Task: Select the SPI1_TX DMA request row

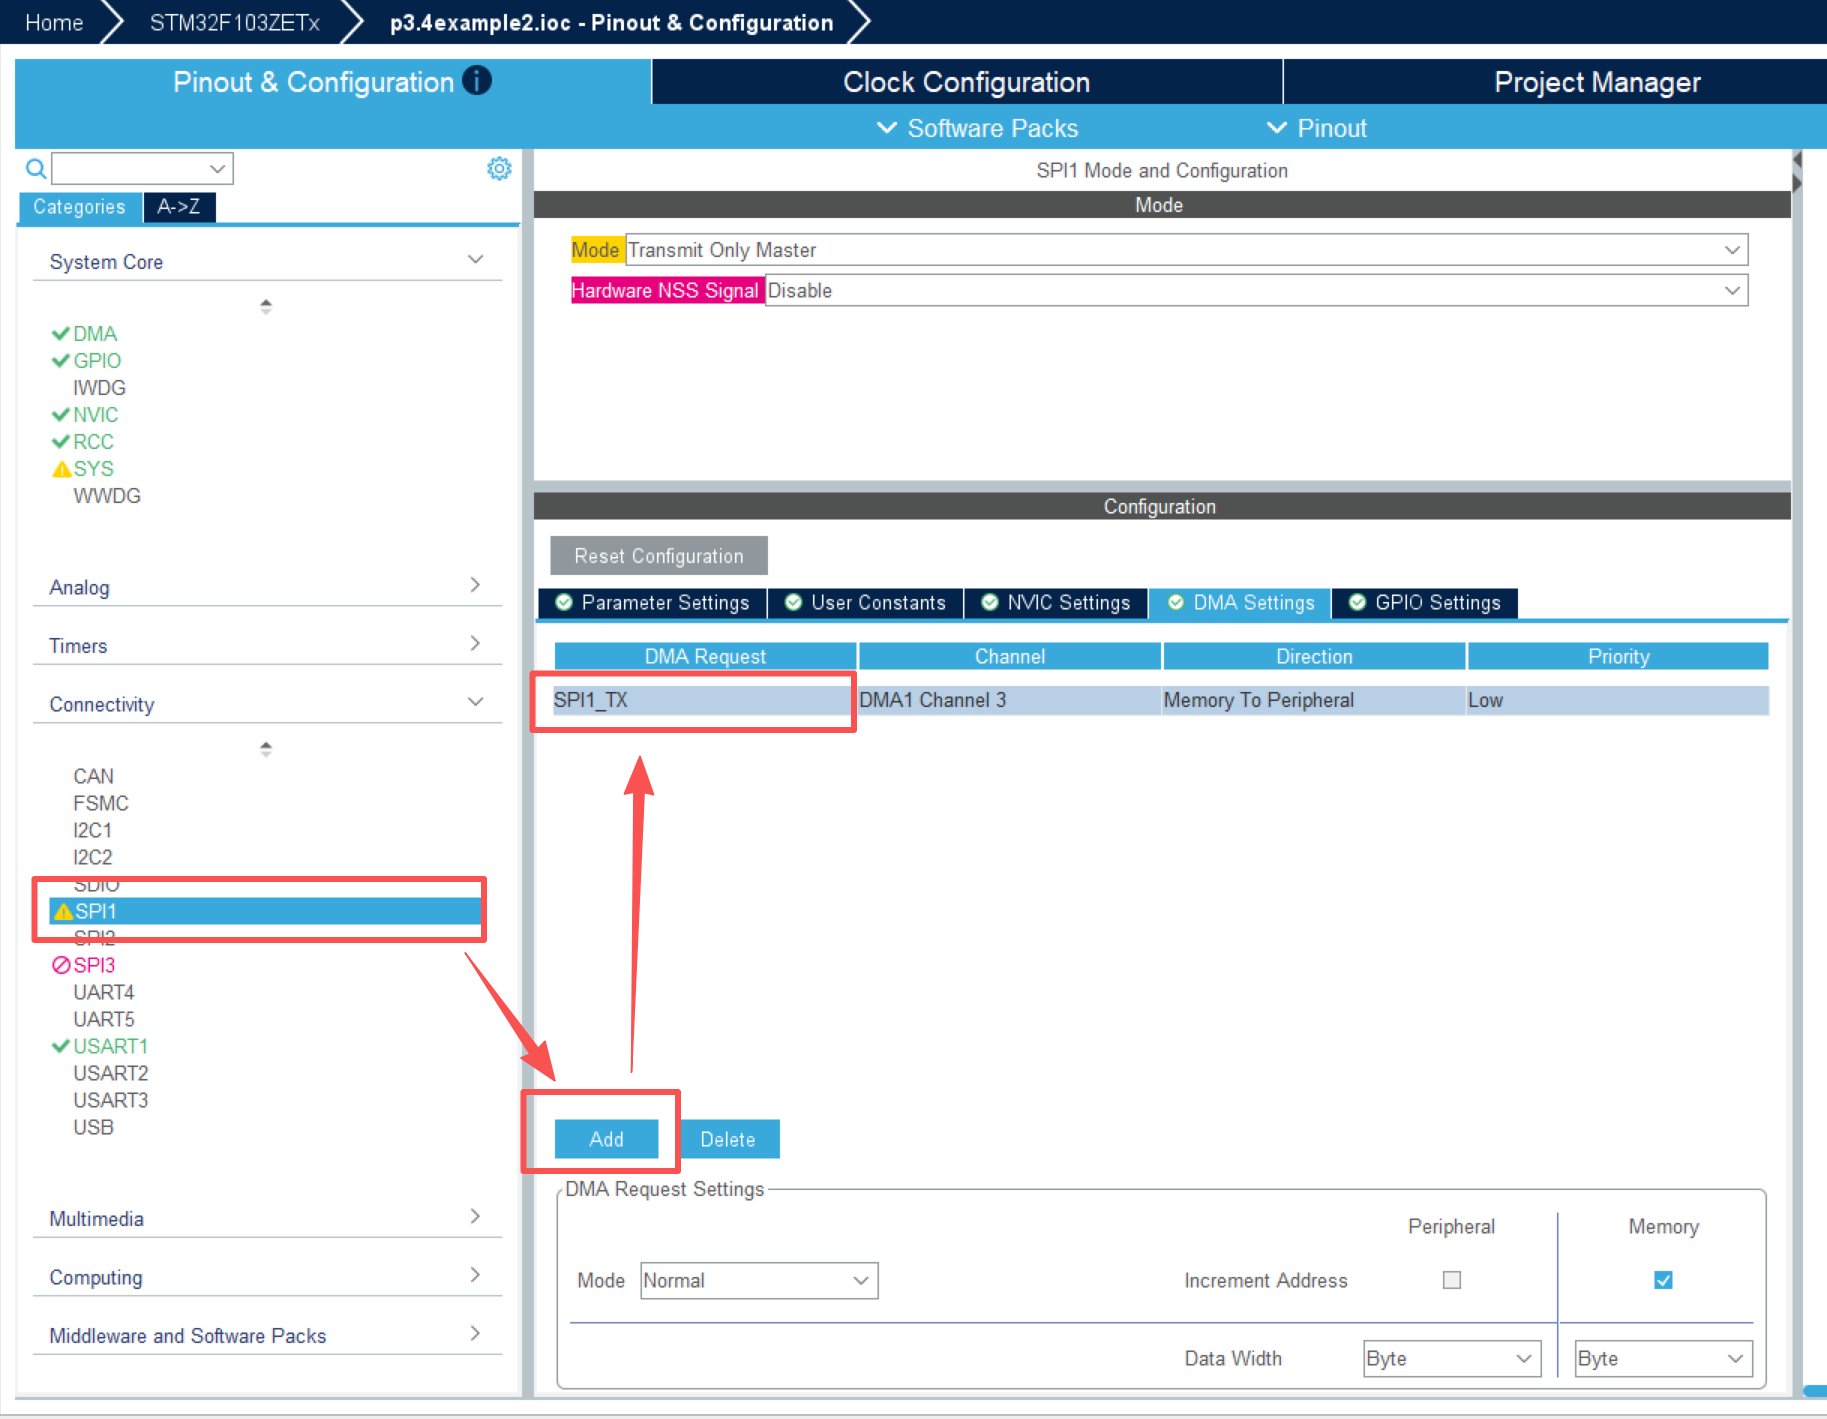Action: (1160, 700)
